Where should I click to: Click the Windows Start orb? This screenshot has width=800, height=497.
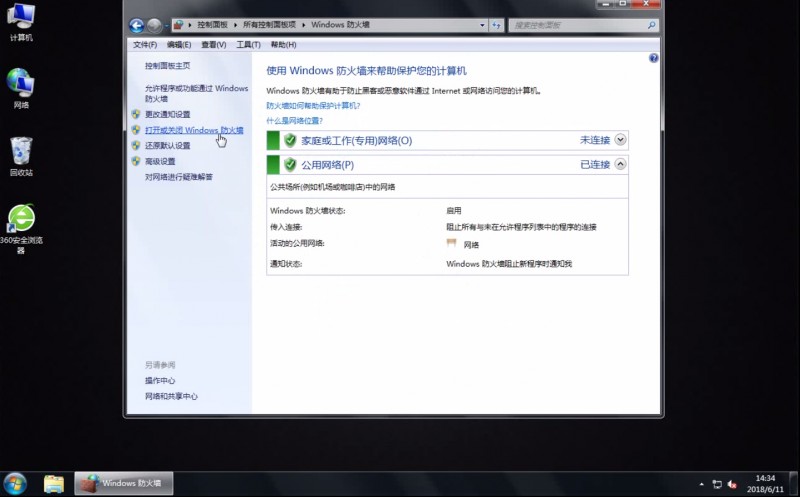[x=14, y=484]
